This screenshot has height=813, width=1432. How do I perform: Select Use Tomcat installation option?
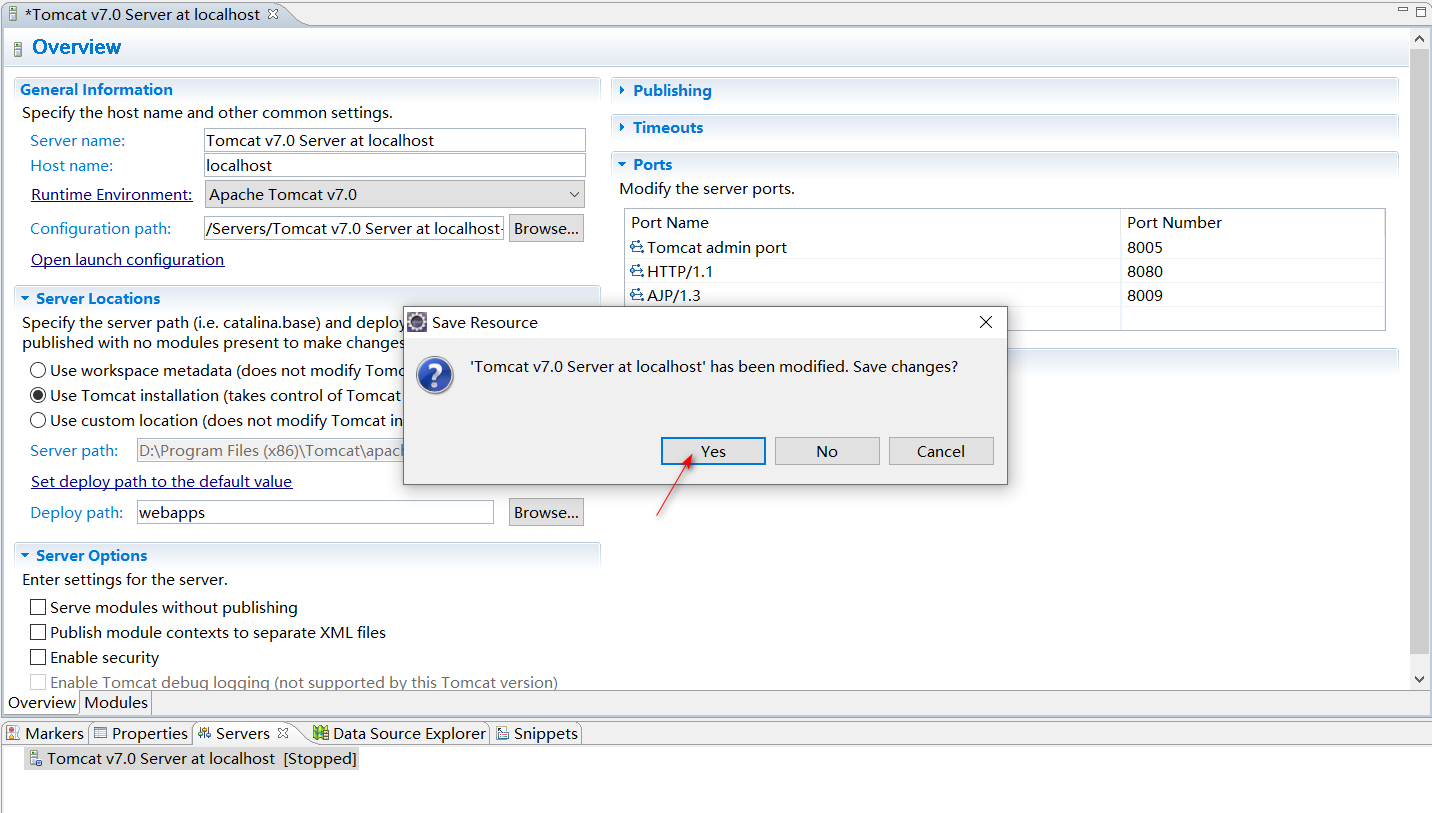[38, 395]
